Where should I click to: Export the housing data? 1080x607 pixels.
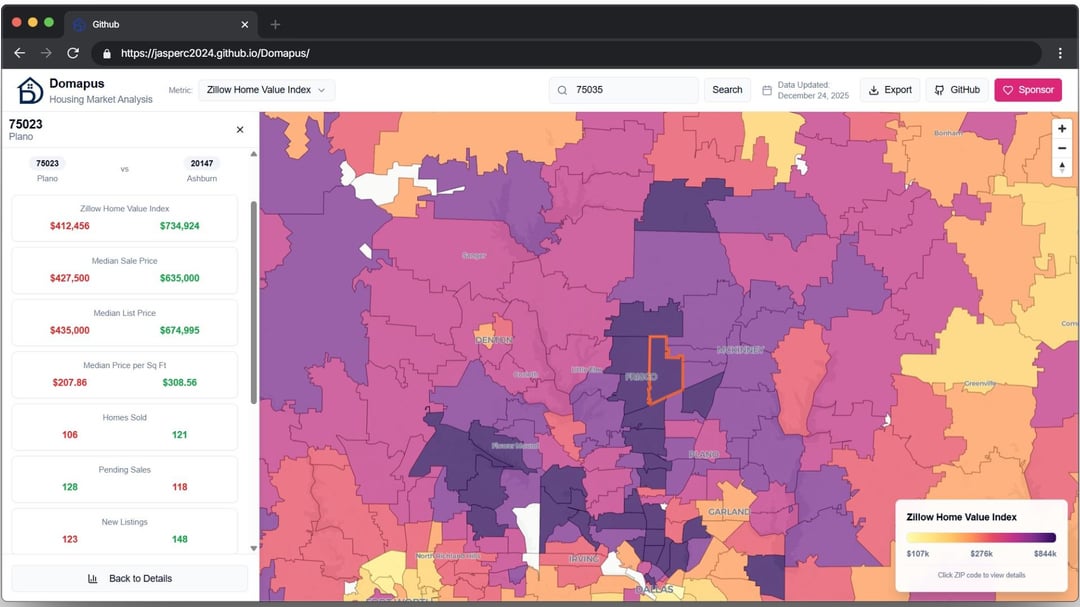pyautogui.click(x=889, y=90)
